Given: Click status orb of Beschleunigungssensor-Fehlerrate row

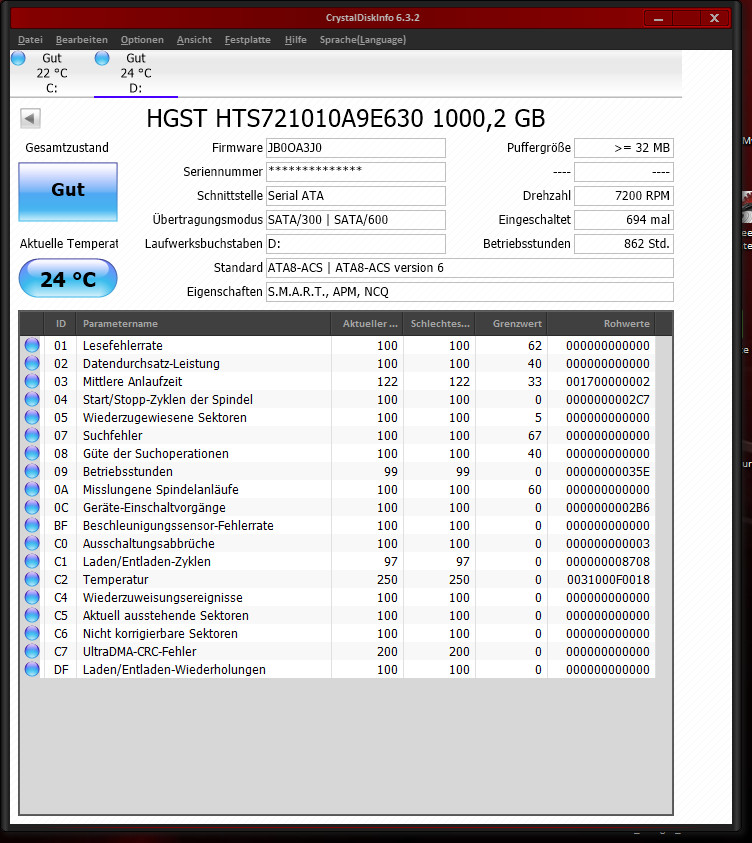Looking at the screenshot, I should pos(32,525).
